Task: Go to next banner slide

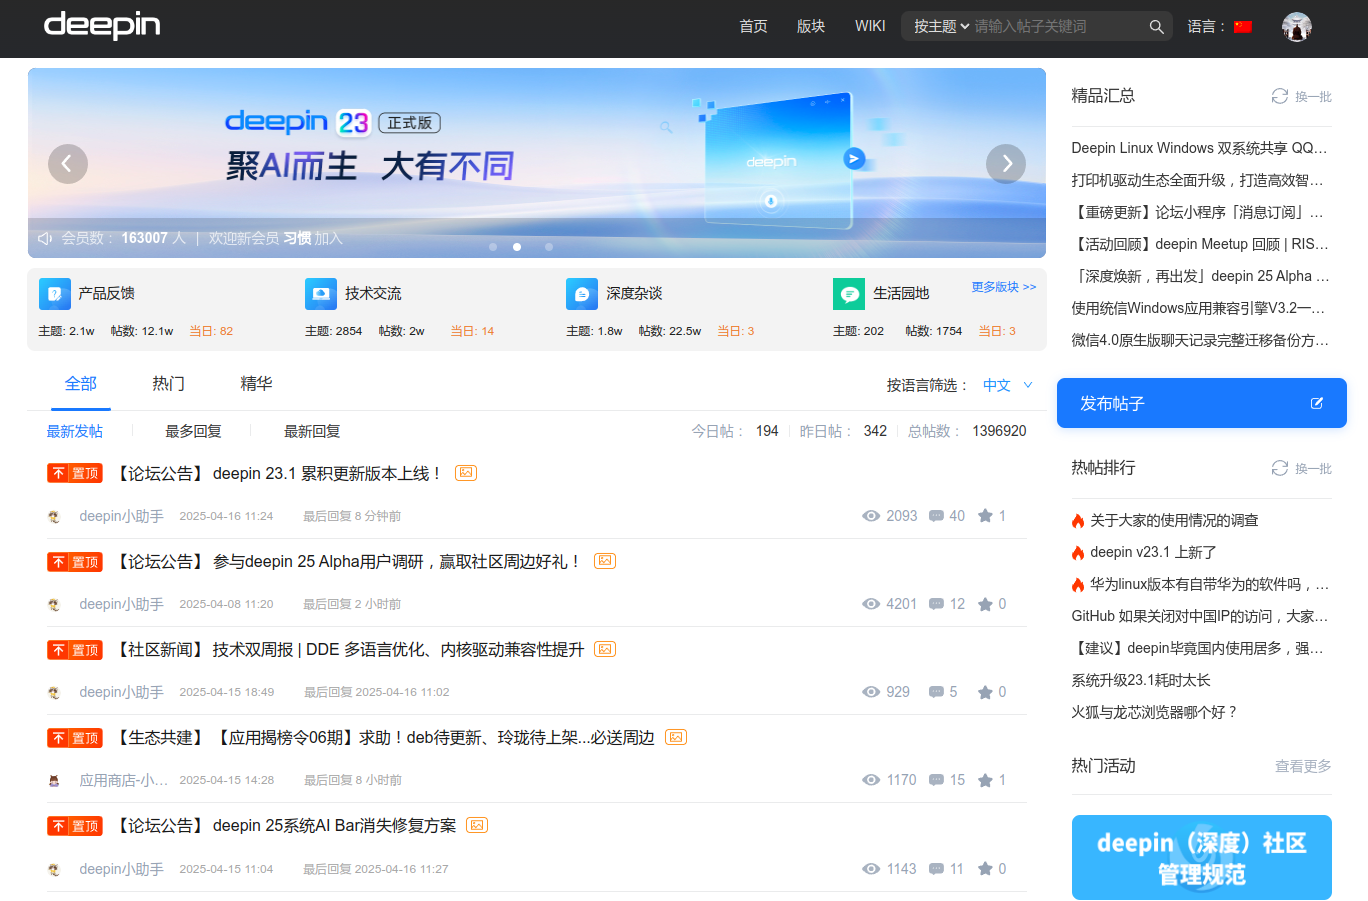Action: [1006, 164]
